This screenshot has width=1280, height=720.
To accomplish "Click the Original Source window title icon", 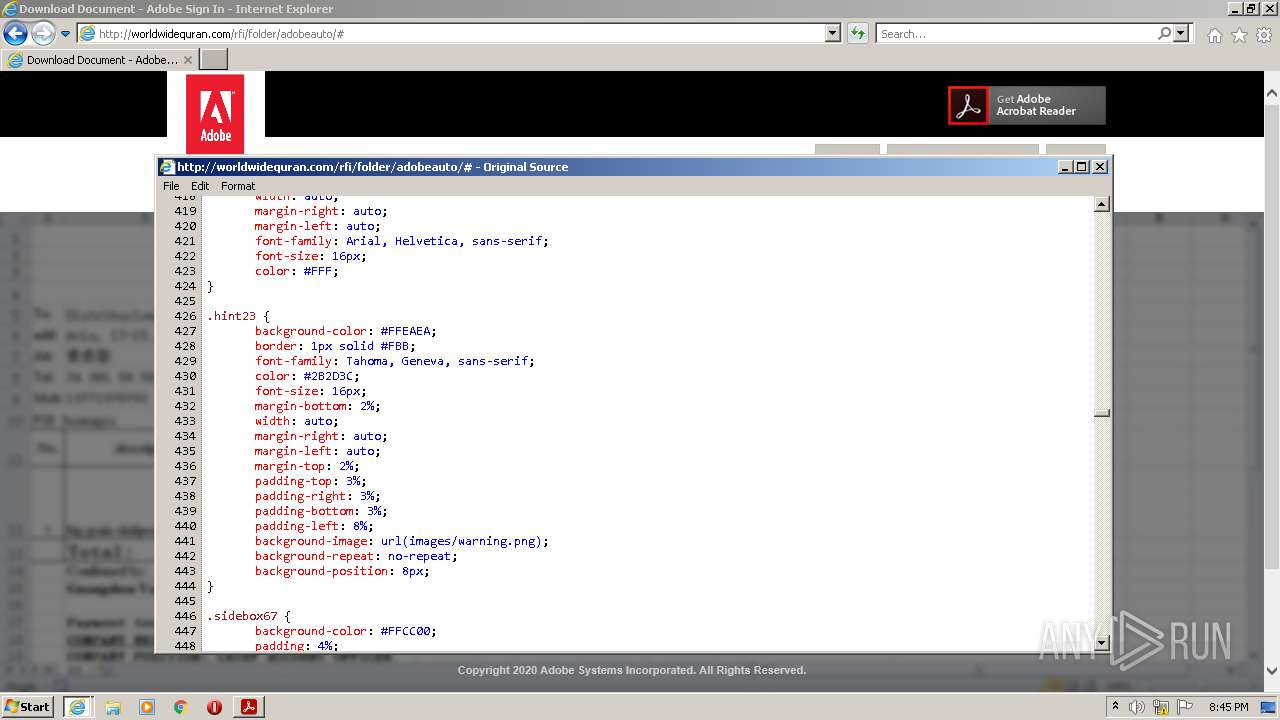I will [167, 167].
